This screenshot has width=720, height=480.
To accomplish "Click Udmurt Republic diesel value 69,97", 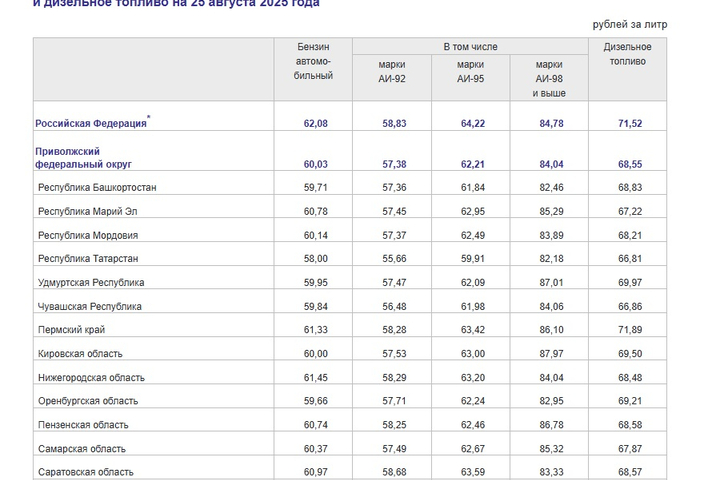I will tap(630, 282).
